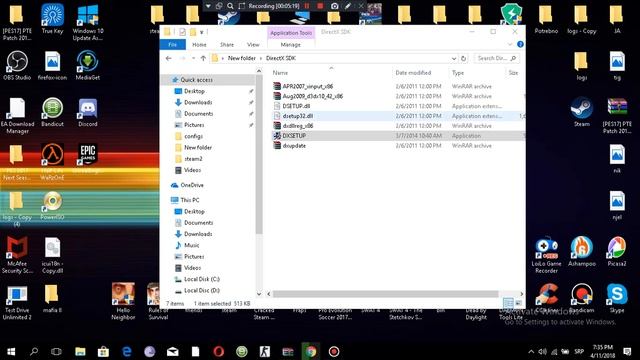The image size is (640, 360).
Task: Click the Search DirectX SDK box
Action: (496, 58)
